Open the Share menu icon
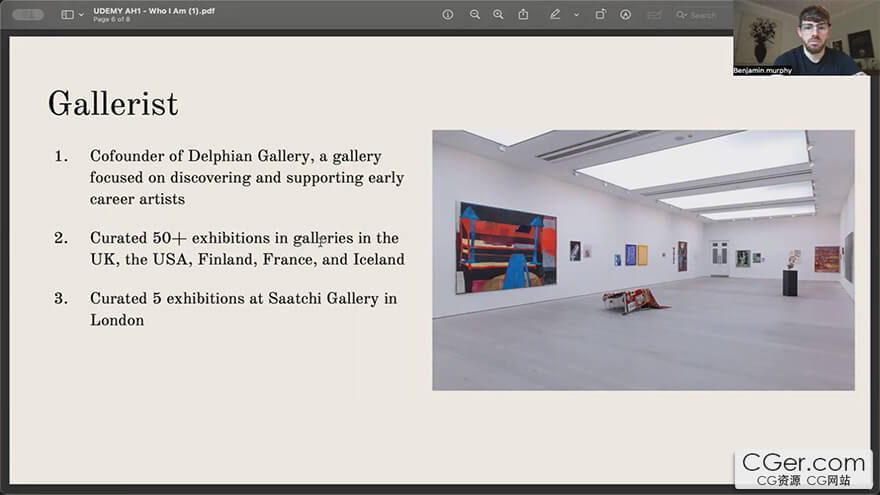Screen dimensions: 880x495 coord(523,15)
